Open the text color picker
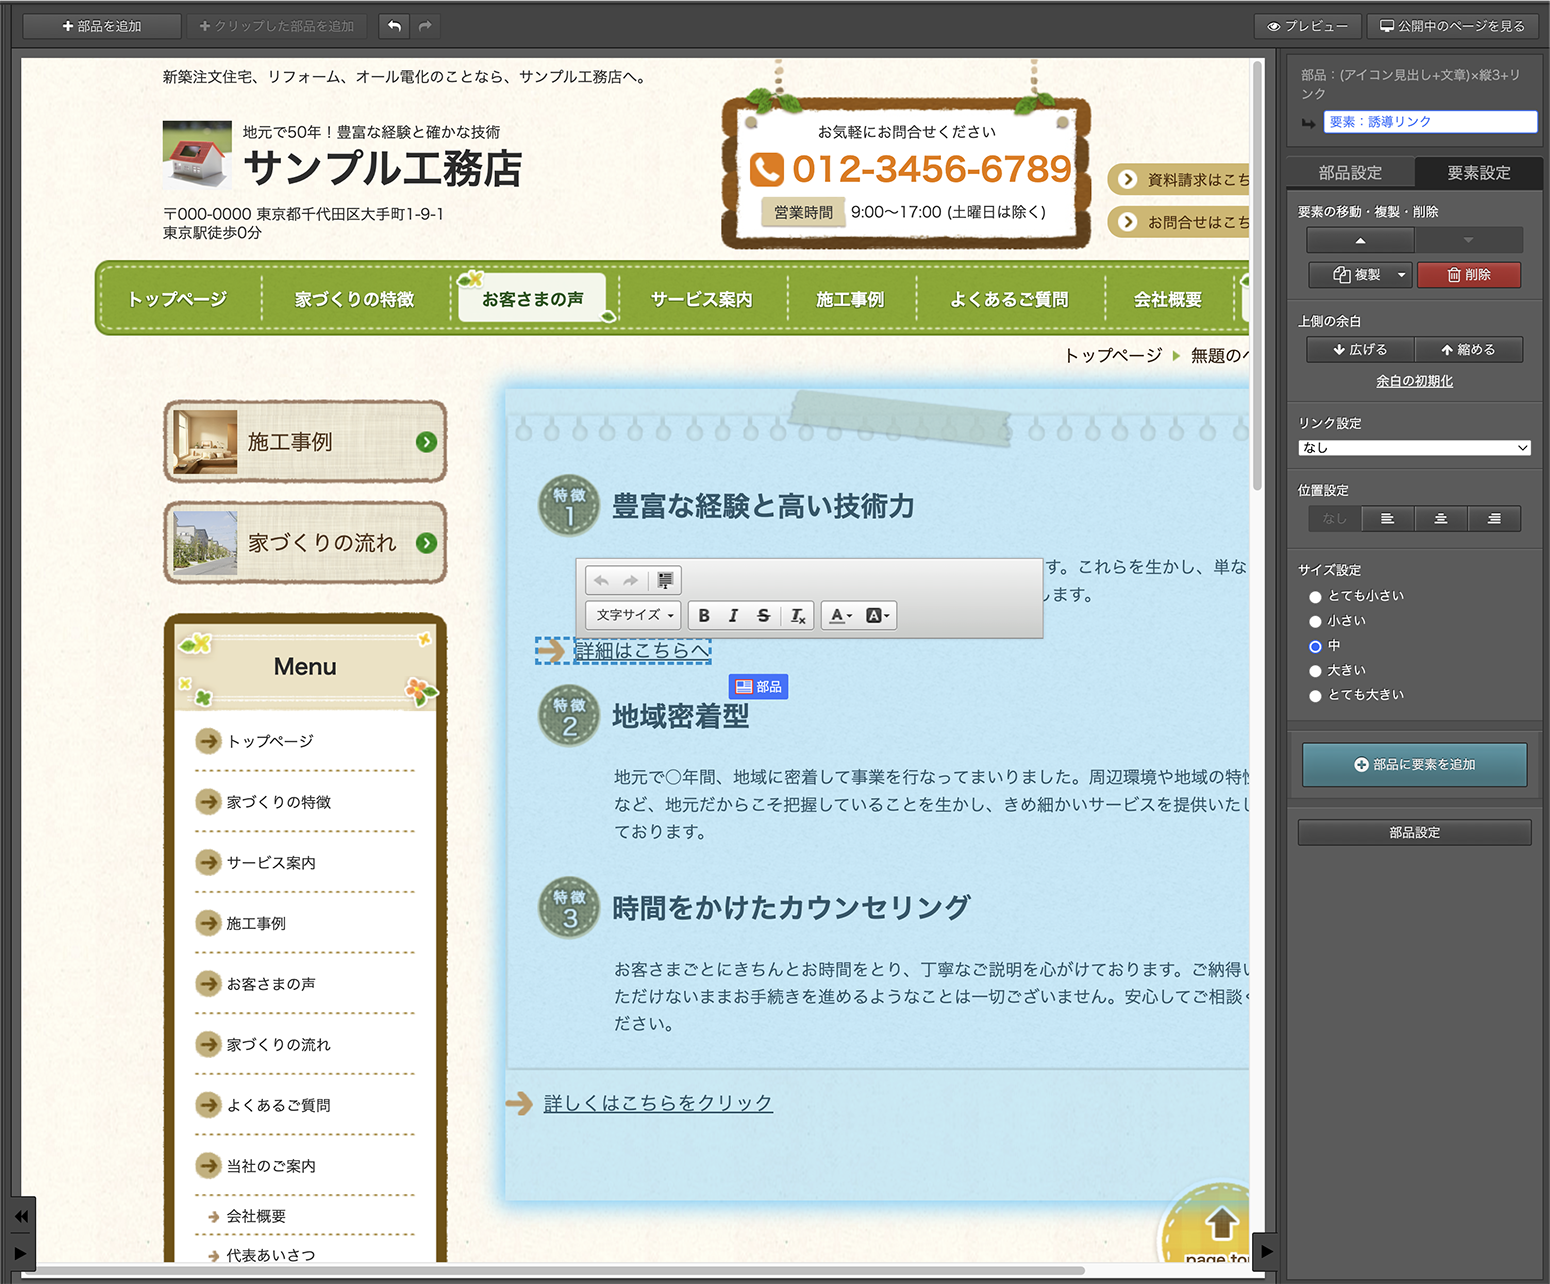 click(841, 615)
